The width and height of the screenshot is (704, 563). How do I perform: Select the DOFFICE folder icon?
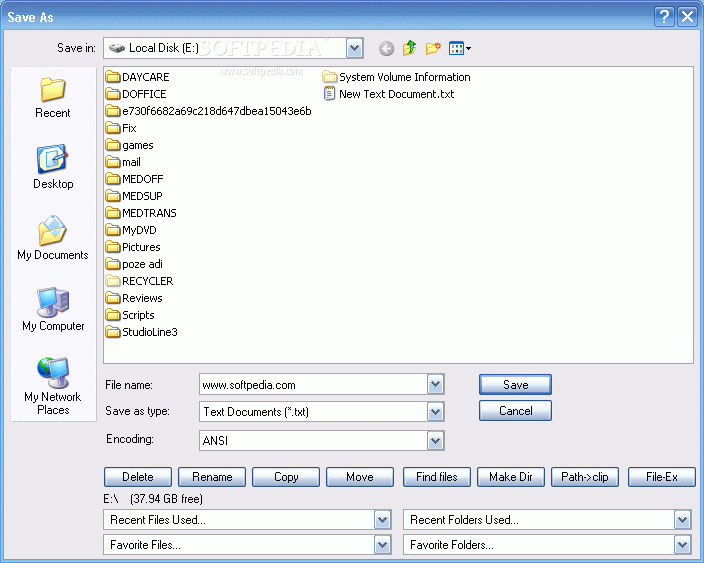(x=113, y=94)
